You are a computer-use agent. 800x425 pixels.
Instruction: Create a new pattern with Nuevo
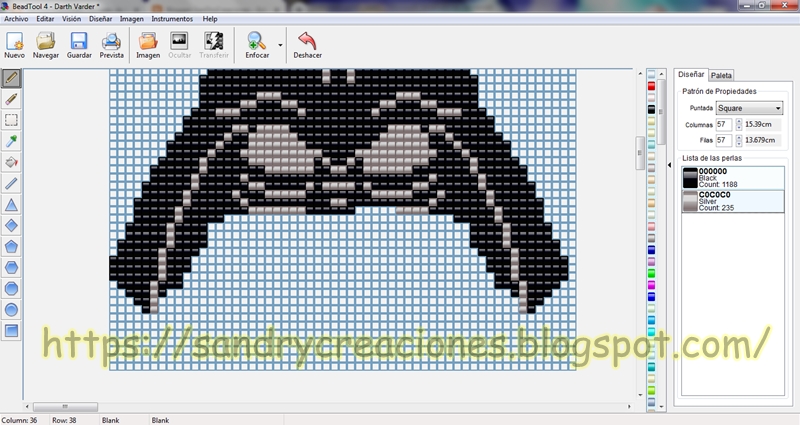(14, 45)
